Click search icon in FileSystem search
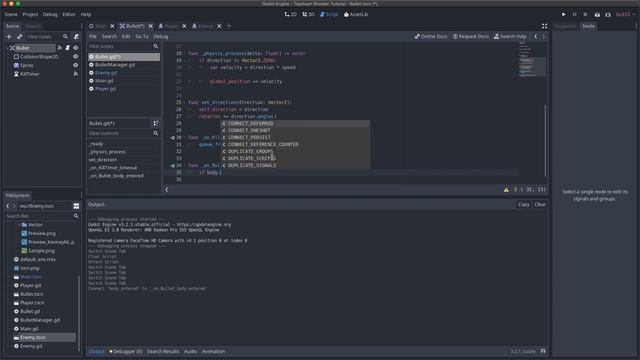 tap(76, 216)
